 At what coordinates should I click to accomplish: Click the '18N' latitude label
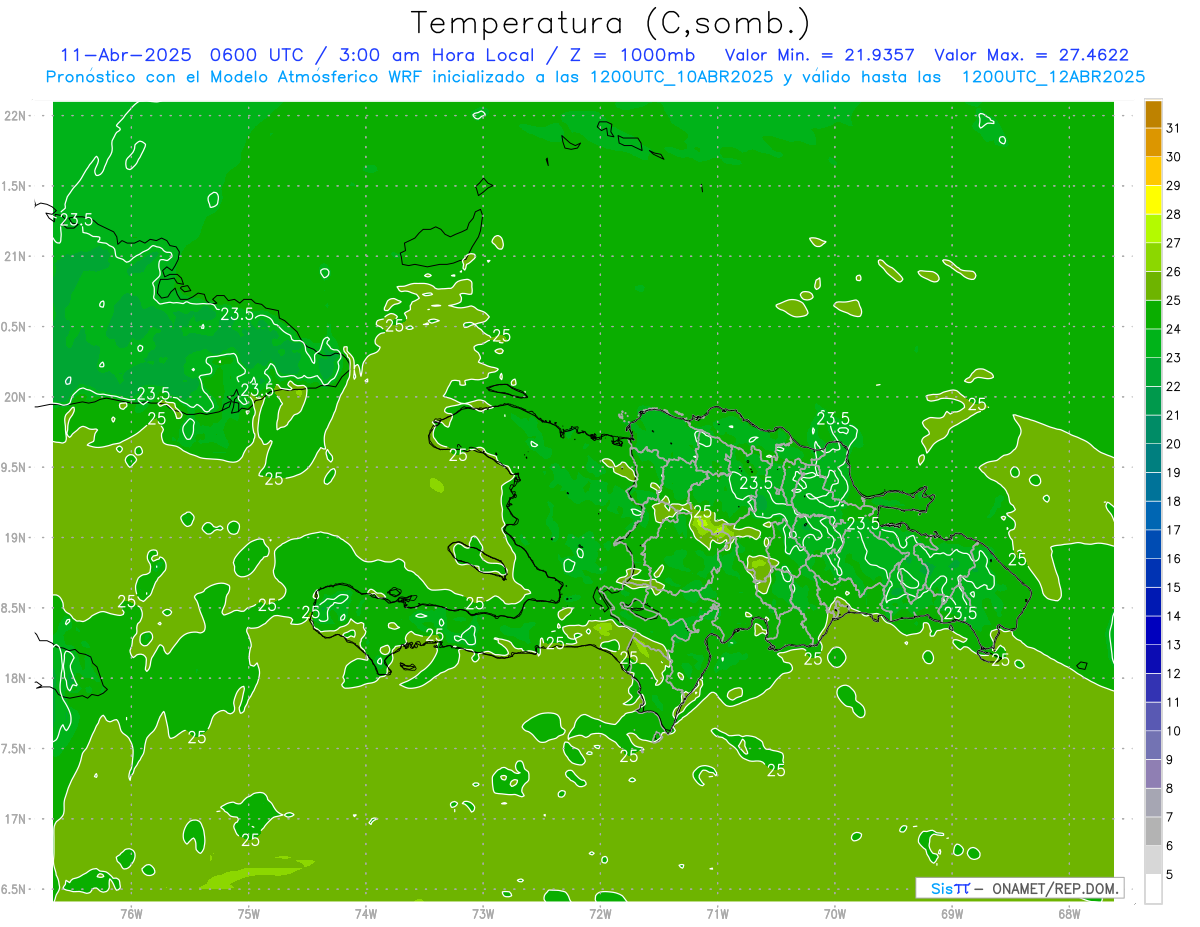tap(16, 678)
